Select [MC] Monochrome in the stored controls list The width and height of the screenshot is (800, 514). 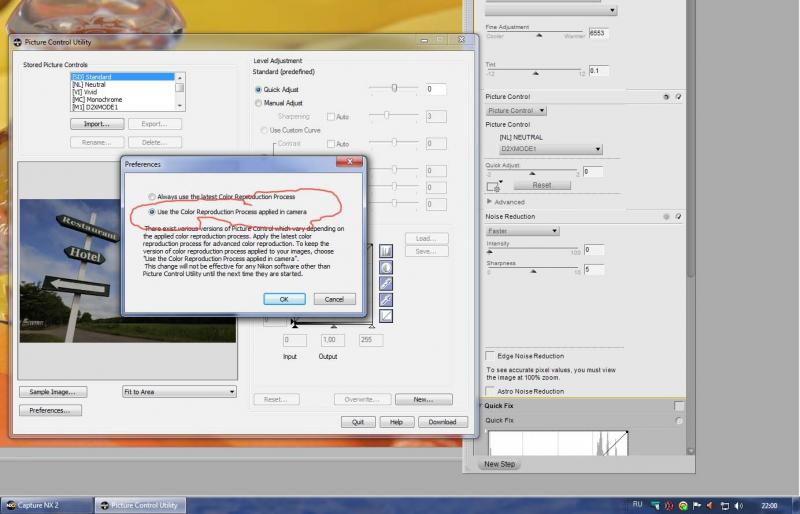coord(122,100)
